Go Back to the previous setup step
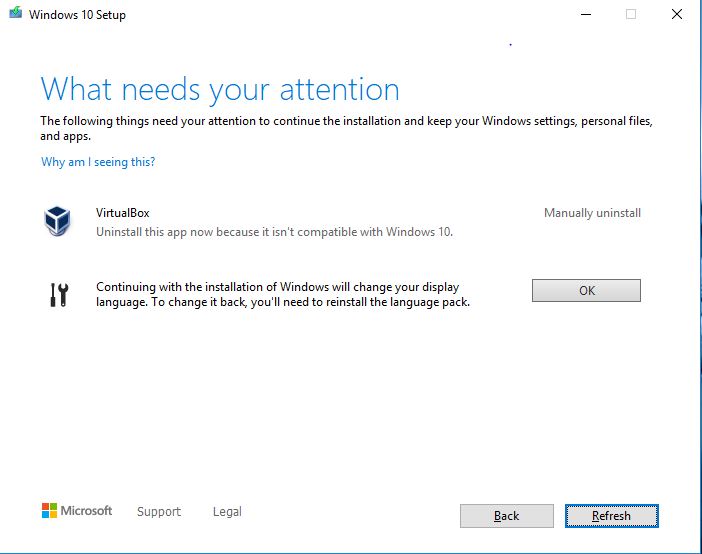 (506, 516)
